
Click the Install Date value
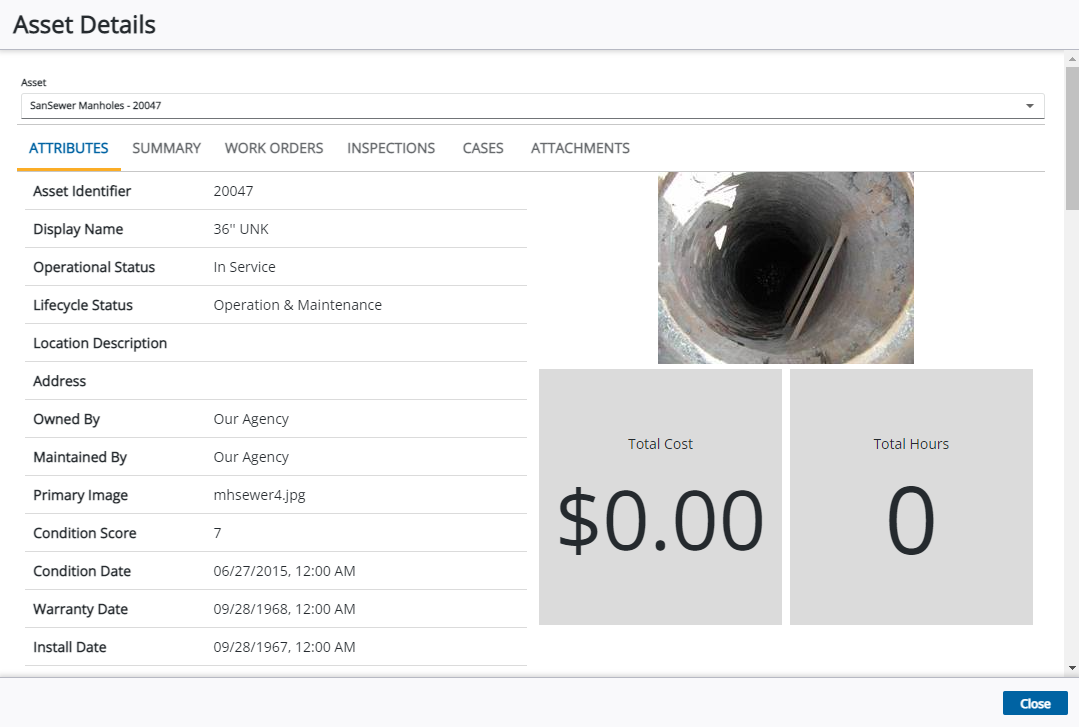click(x=284, y=647)
